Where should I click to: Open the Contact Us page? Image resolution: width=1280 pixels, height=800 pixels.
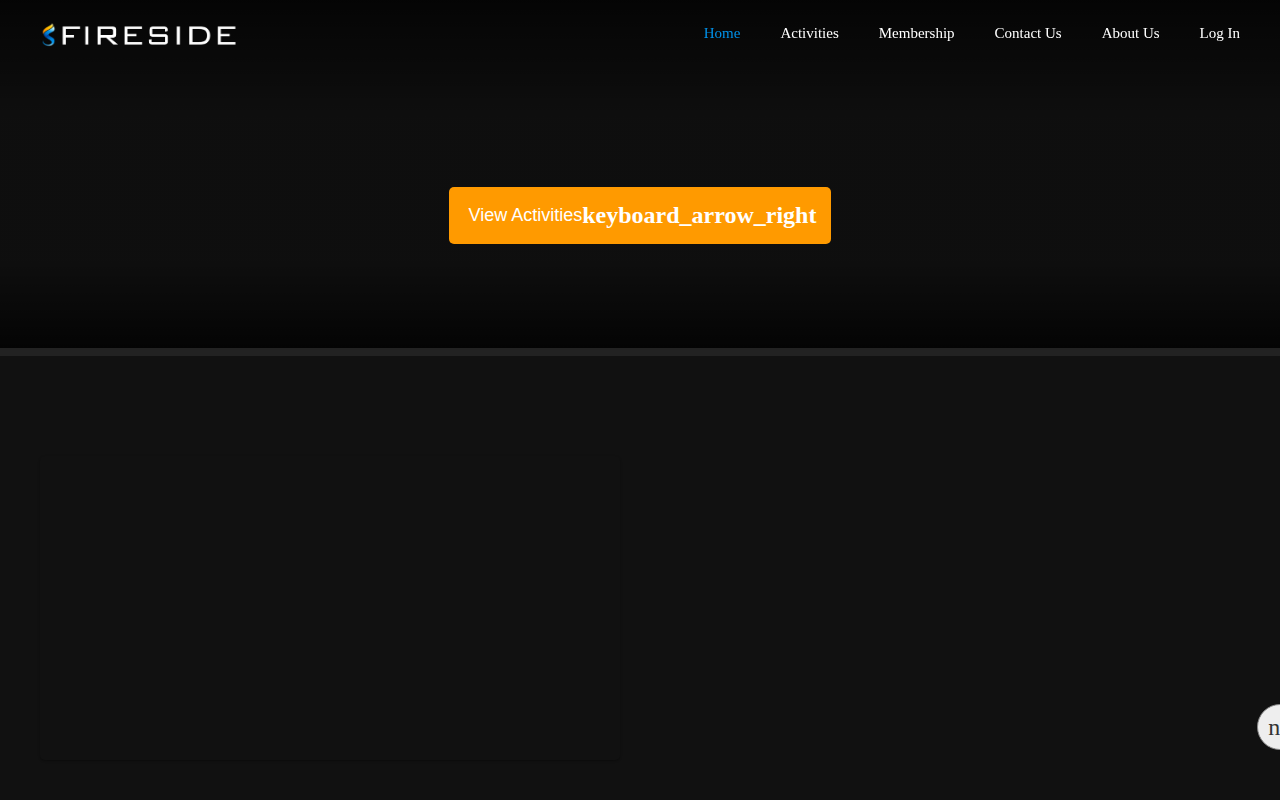tap(1028, 33)
